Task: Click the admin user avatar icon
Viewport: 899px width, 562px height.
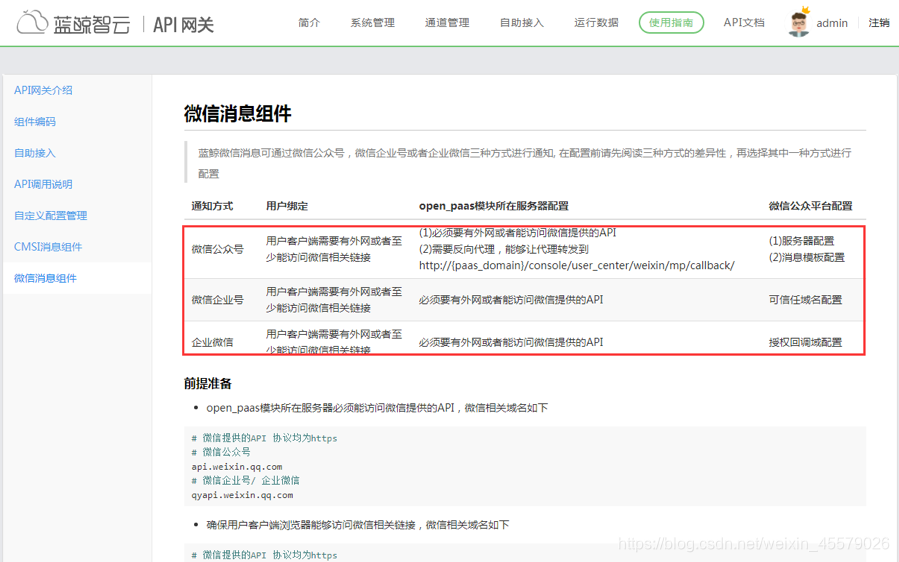Action: click(799, 22)
